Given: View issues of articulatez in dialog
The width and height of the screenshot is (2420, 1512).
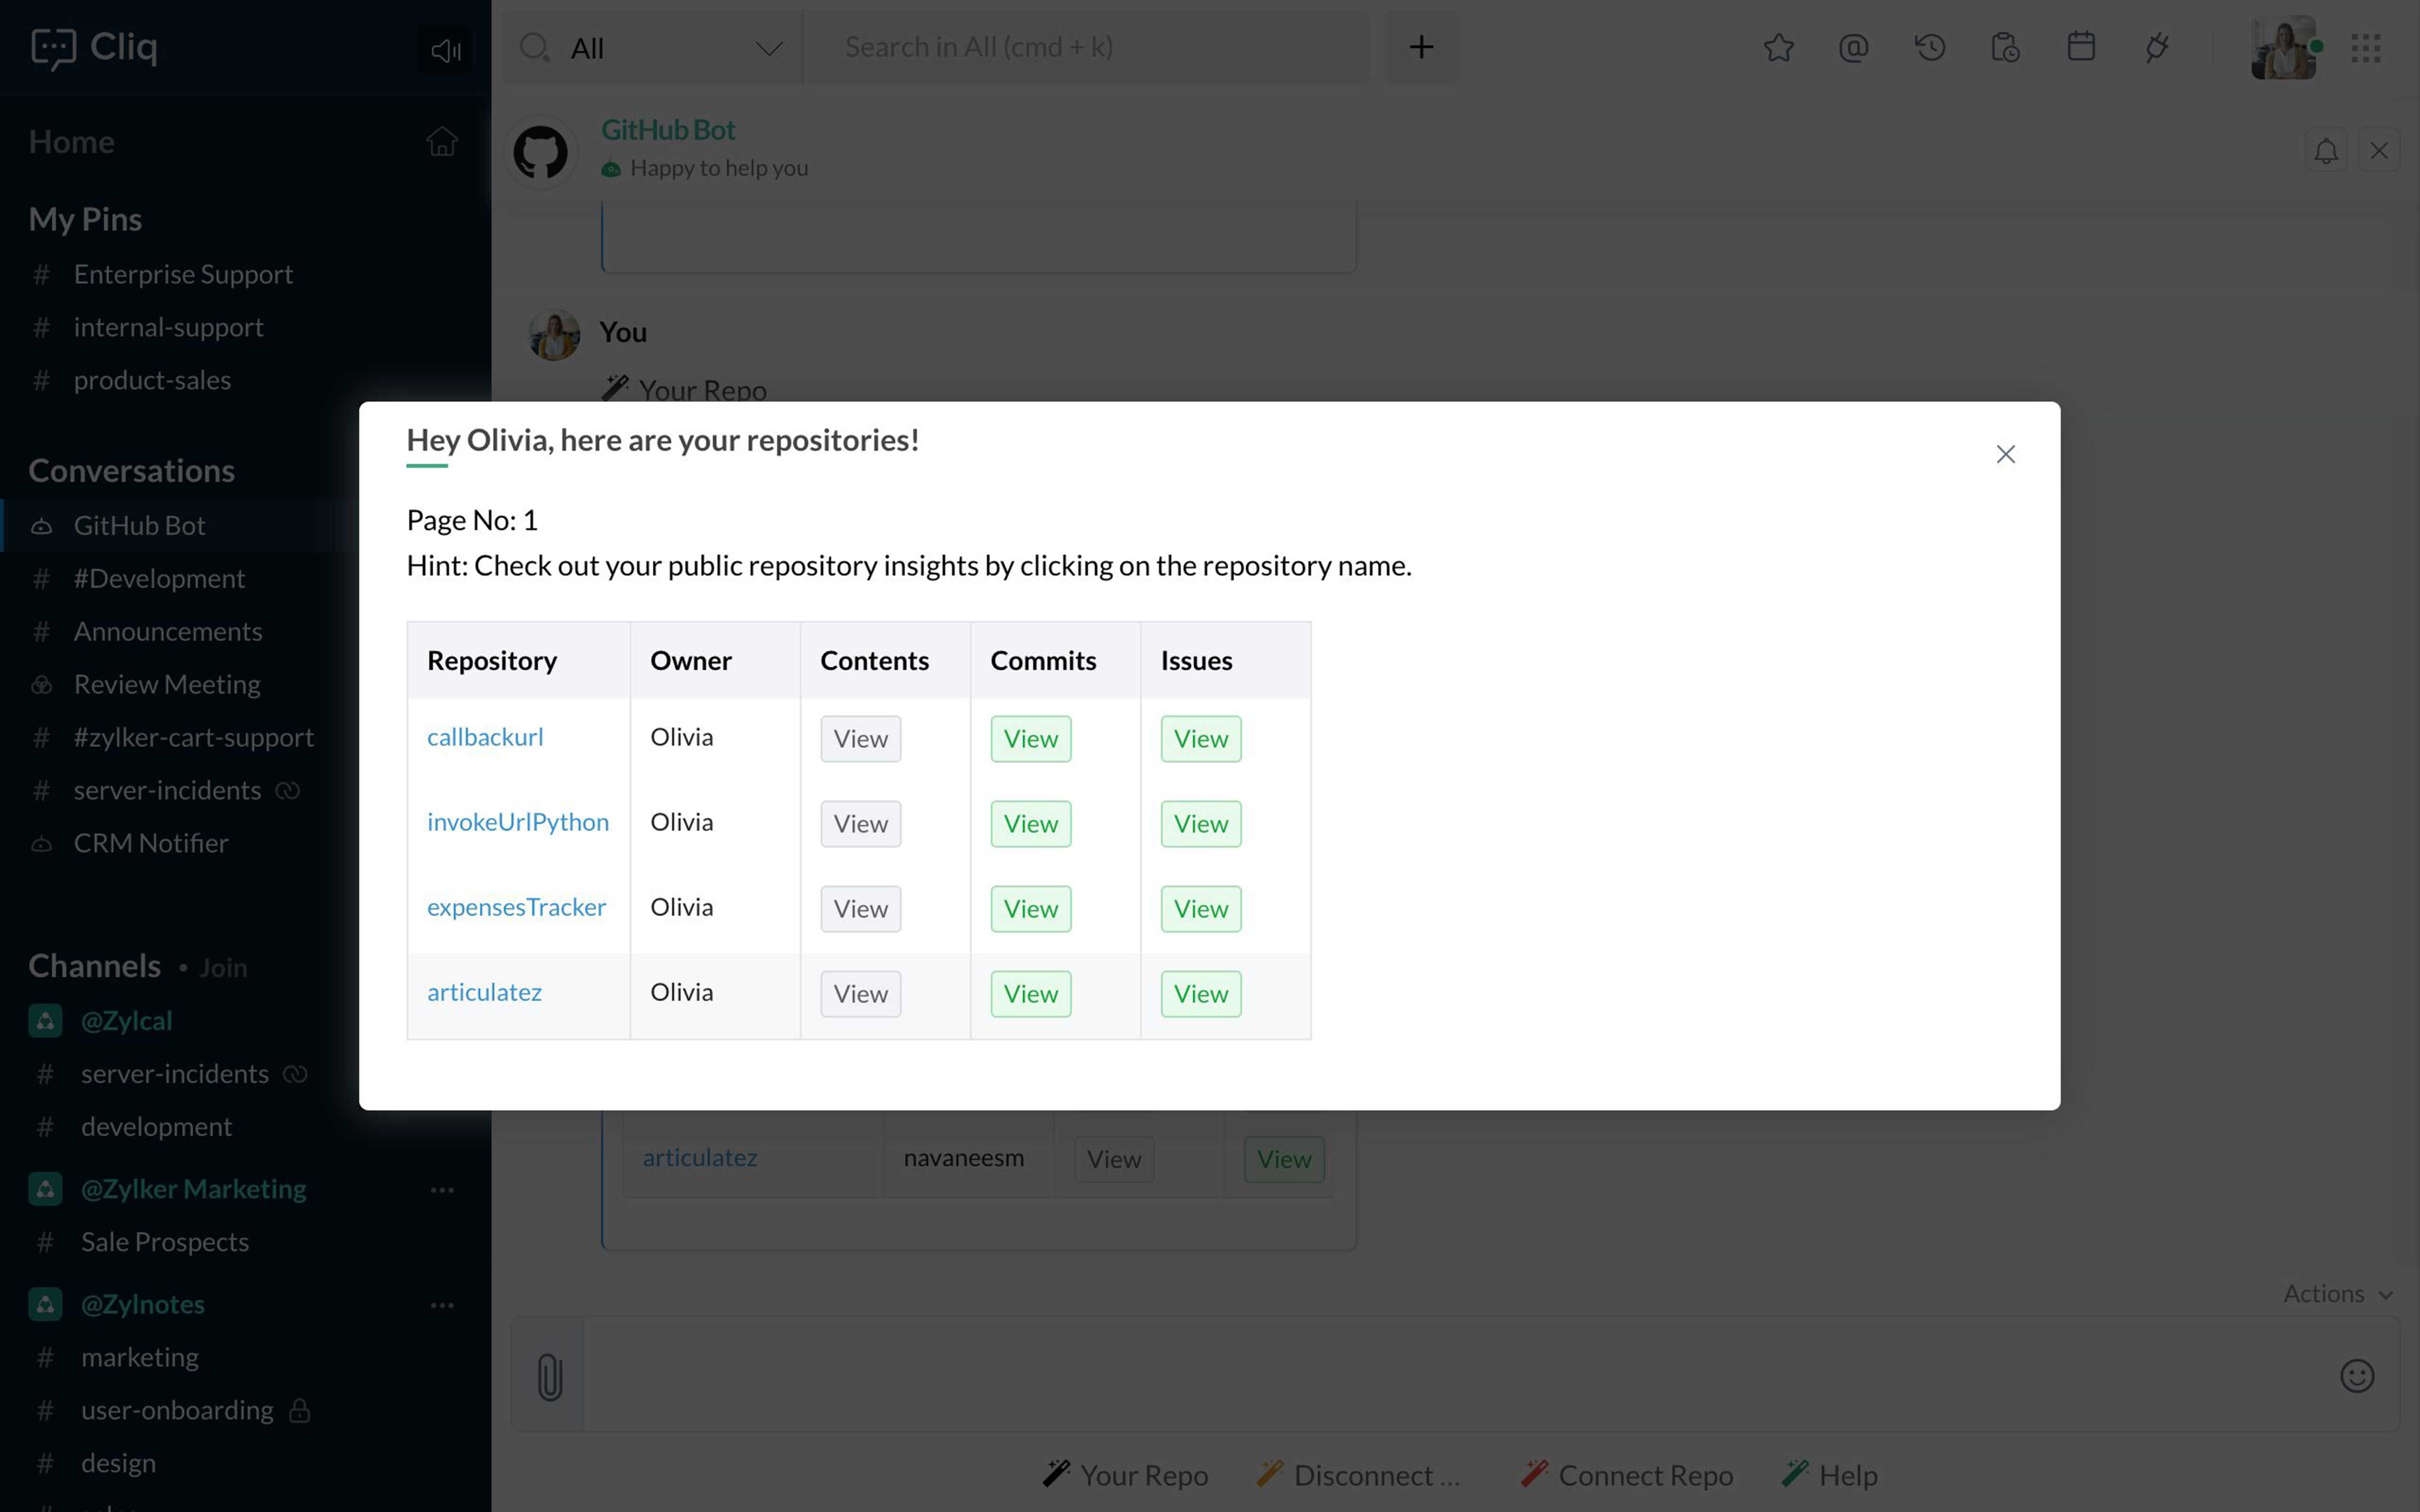Looking at the screenshot, I should tap(1201, 994).
